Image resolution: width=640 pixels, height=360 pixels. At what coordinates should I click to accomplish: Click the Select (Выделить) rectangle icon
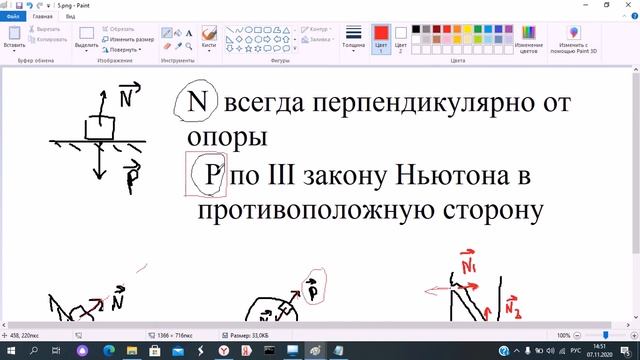(87, 33)
